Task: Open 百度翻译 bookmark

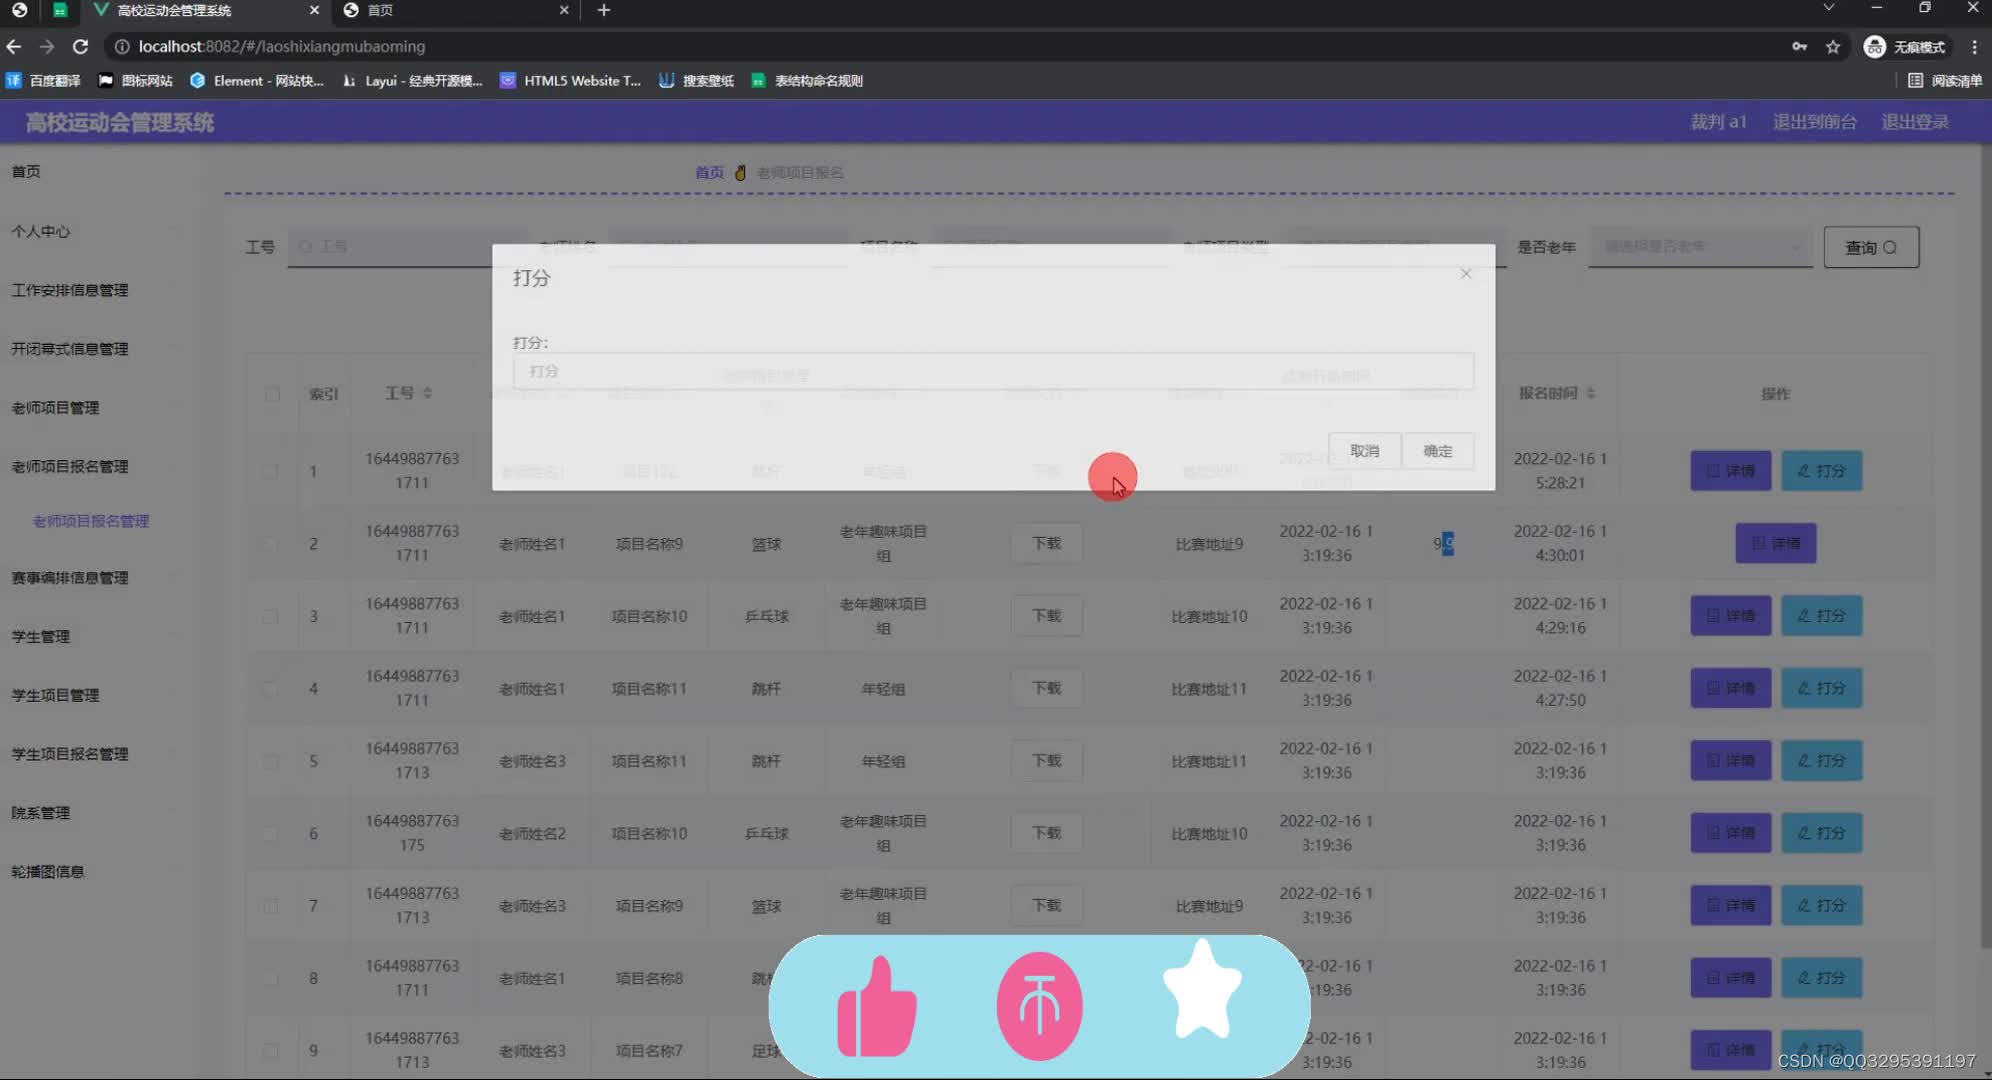Action: pos(43,81)
